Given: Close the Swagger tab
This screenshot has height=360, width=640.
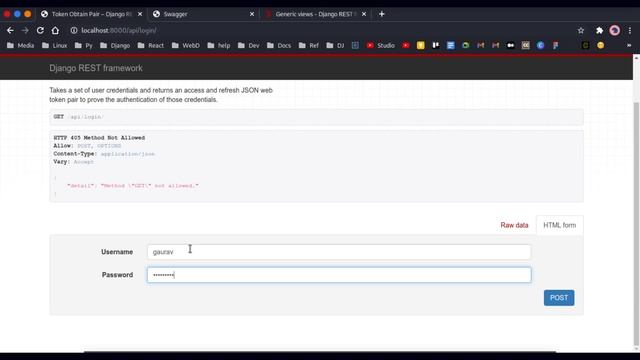Looking at the screenshot, I should coord(252,14).
